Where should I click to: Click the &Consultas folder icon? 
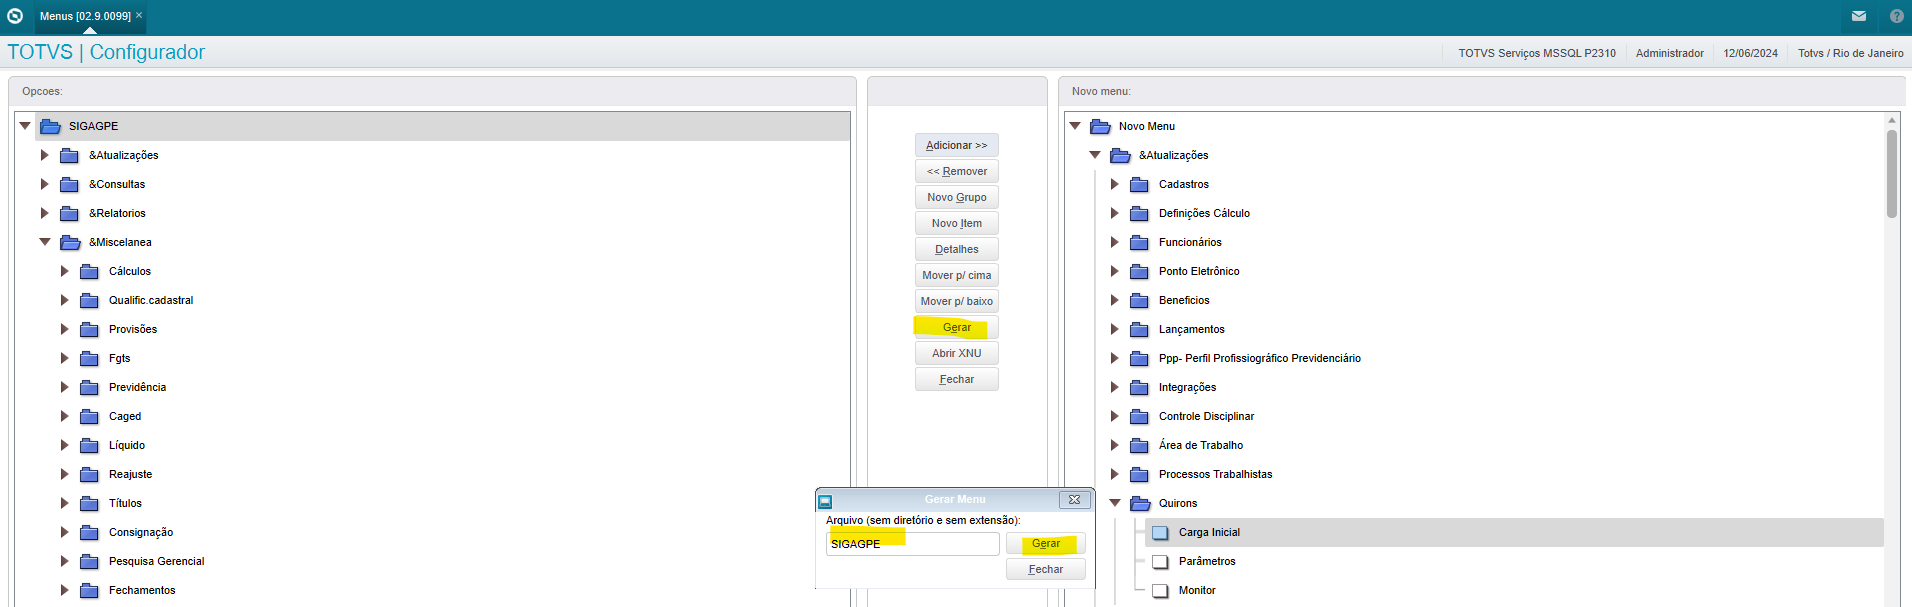click(69, 184)
